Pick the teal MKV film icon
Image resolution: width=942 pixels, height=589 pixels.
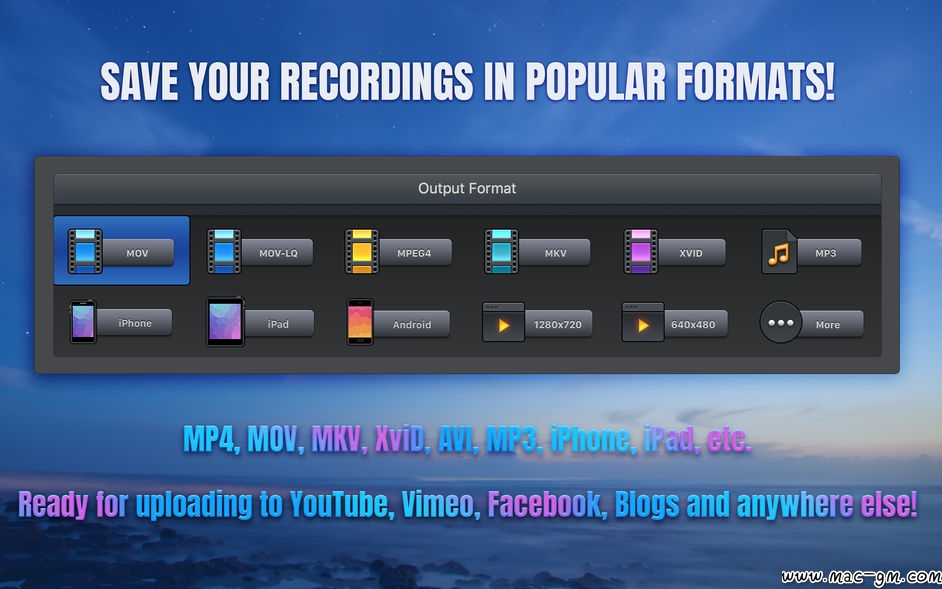(x=502, y=251)
